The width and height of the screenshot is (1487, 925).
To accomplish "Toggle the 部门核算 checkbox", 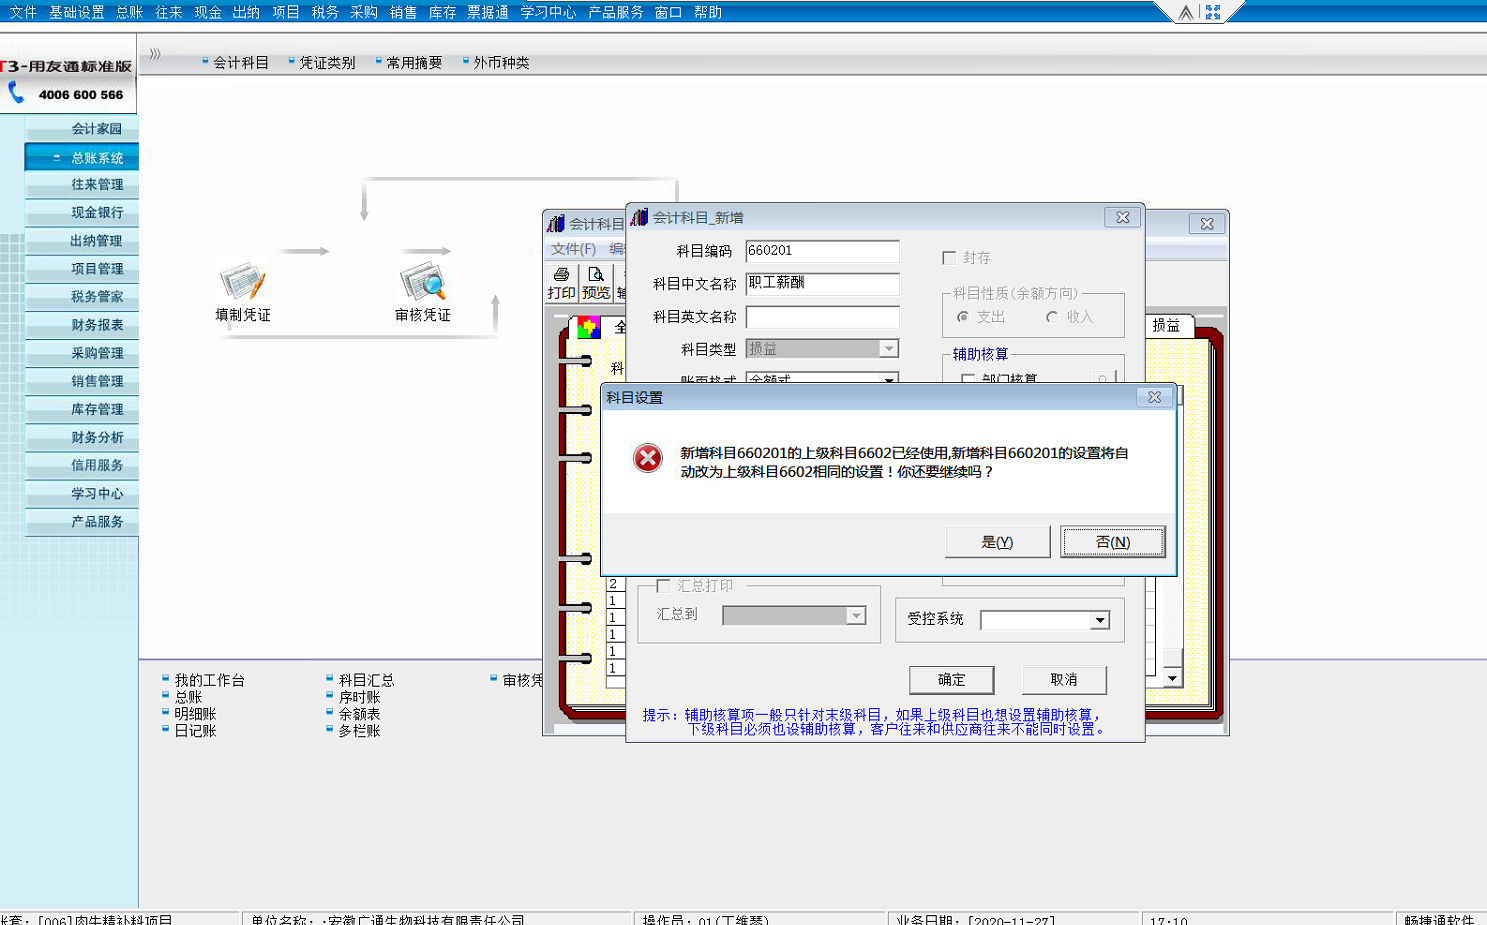I will pyautogui.click(x=968, y=380).
